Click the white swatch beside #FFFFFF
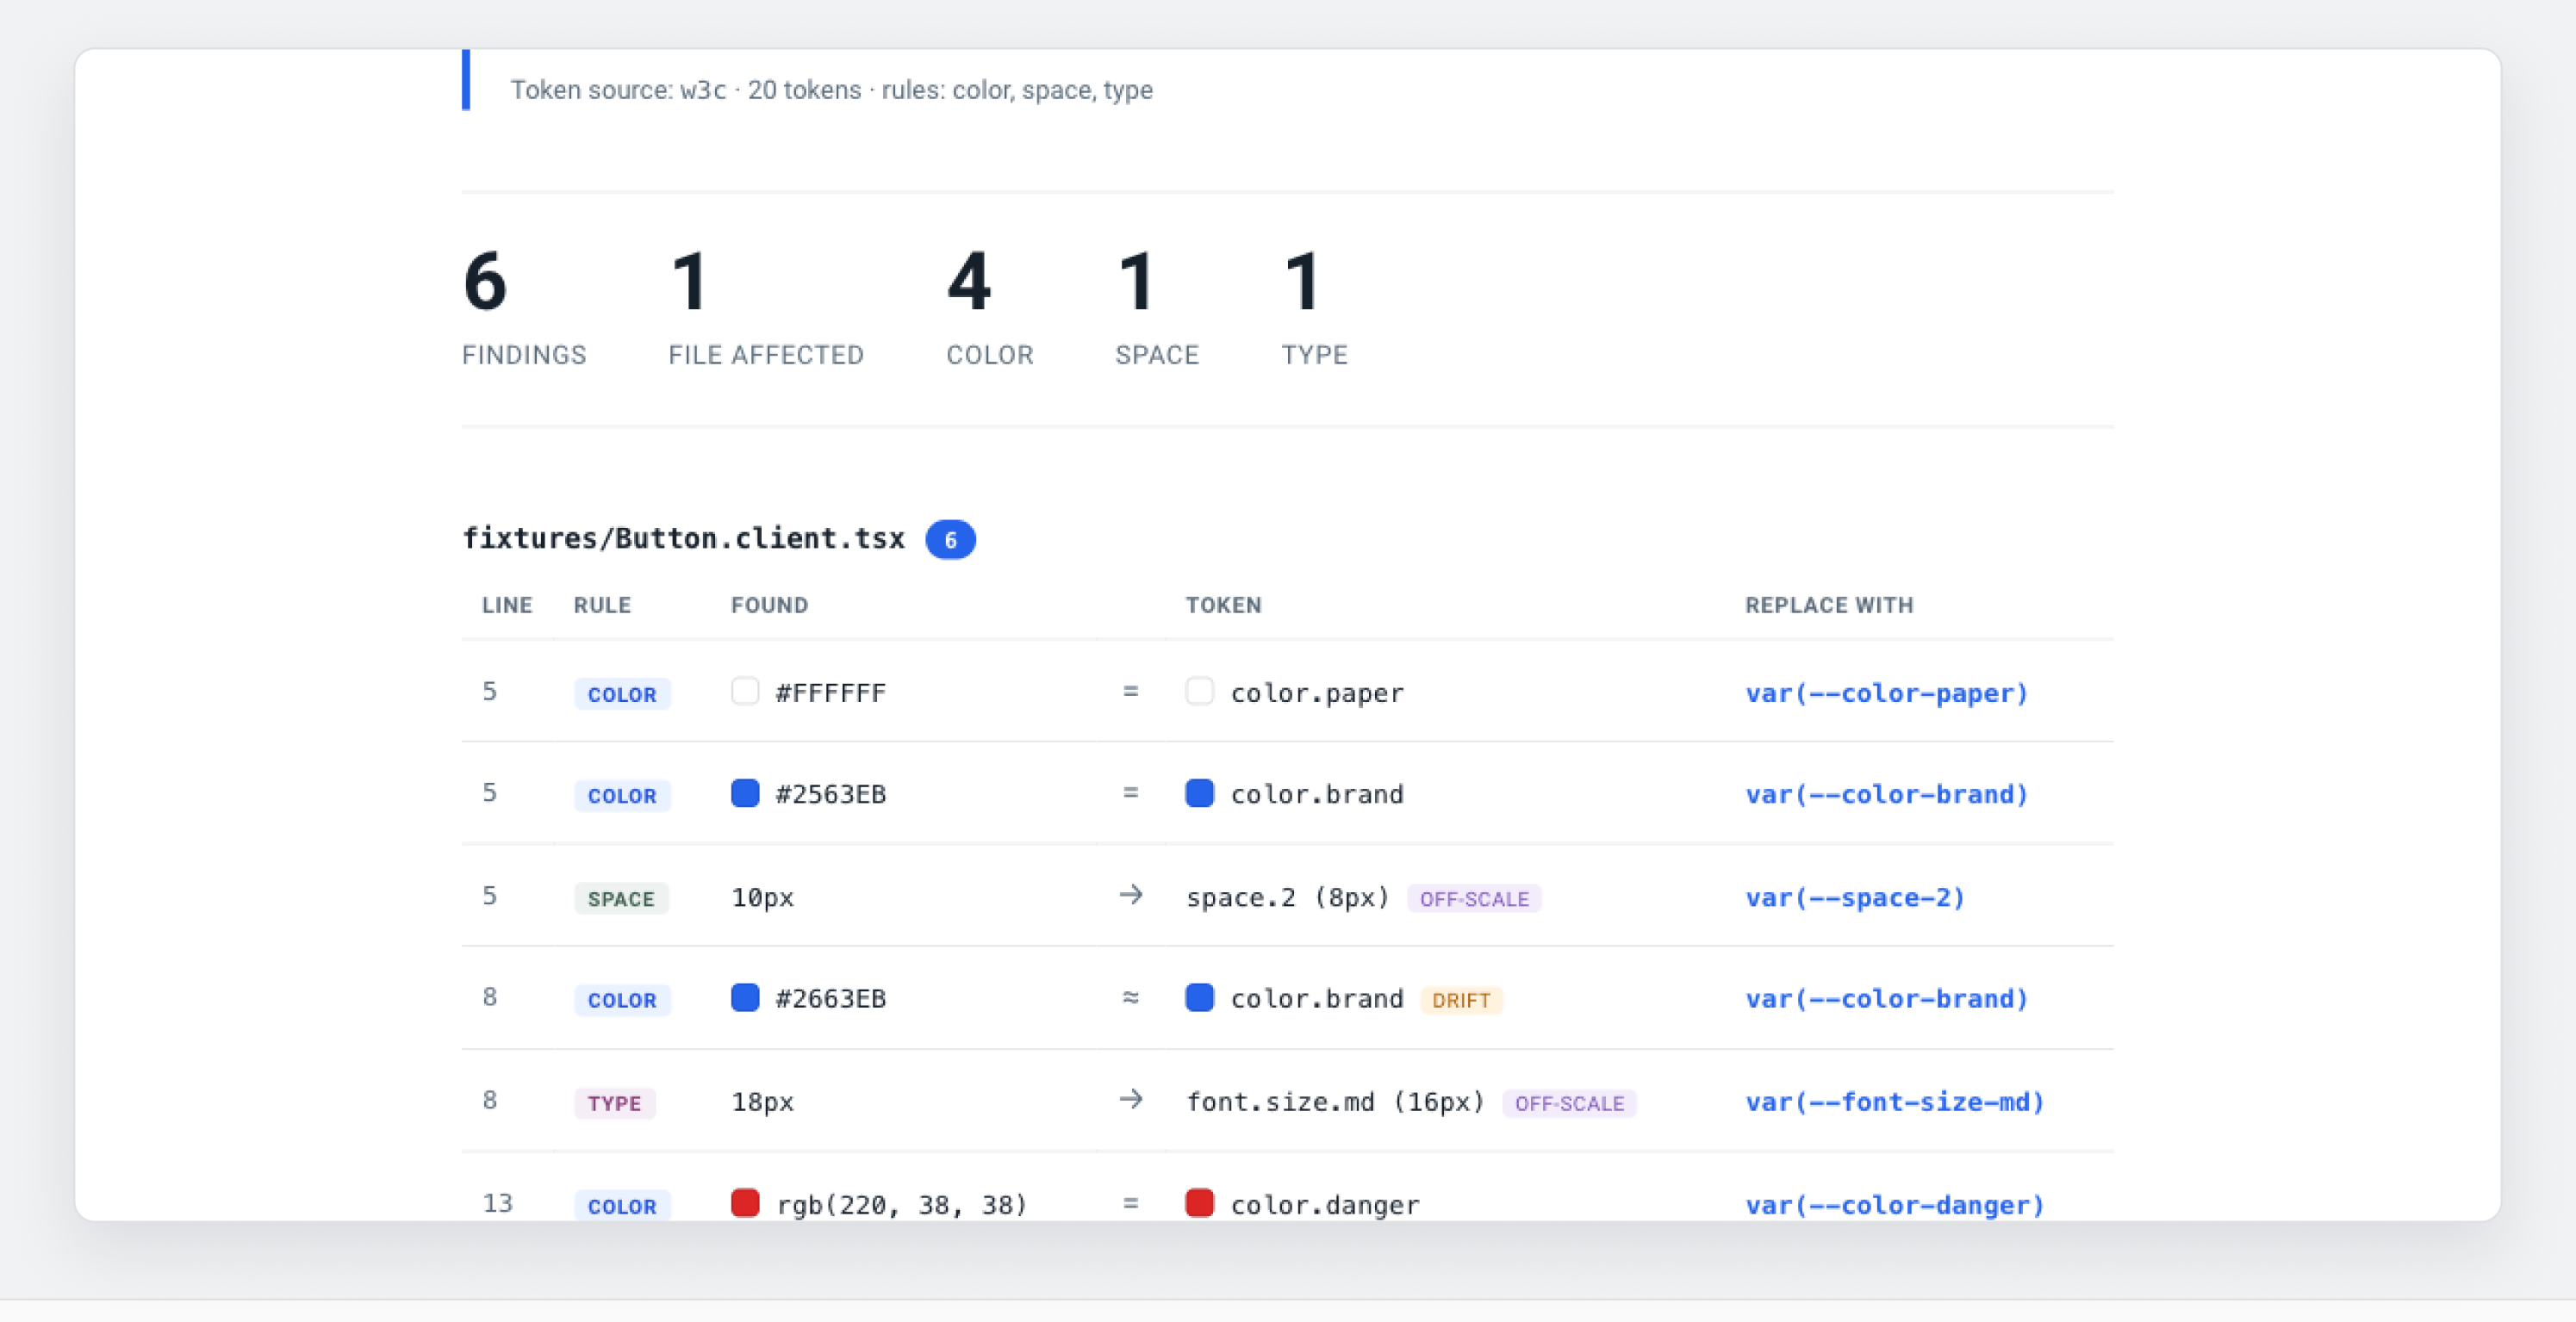This screenshot has height=1322, width=2576. click(745, 692)
